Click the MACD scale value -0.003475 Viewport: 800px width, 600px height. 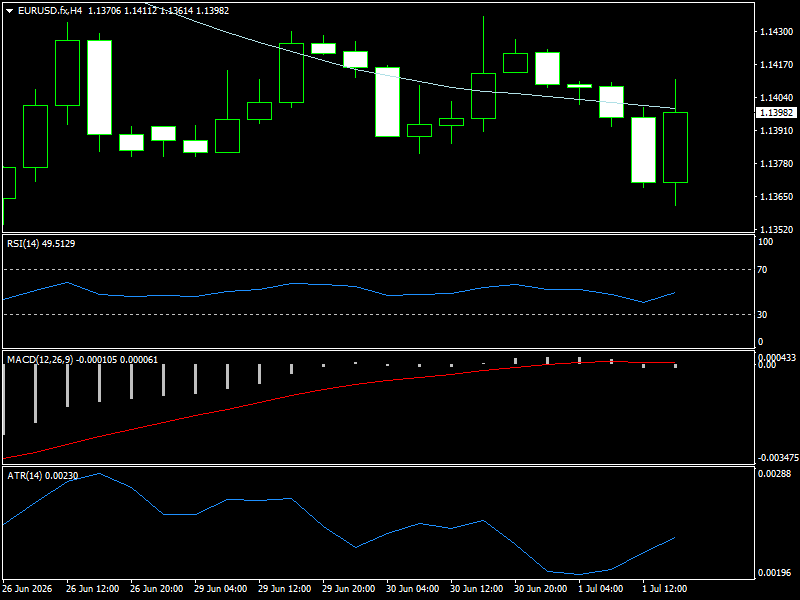[x=778, y=458]
